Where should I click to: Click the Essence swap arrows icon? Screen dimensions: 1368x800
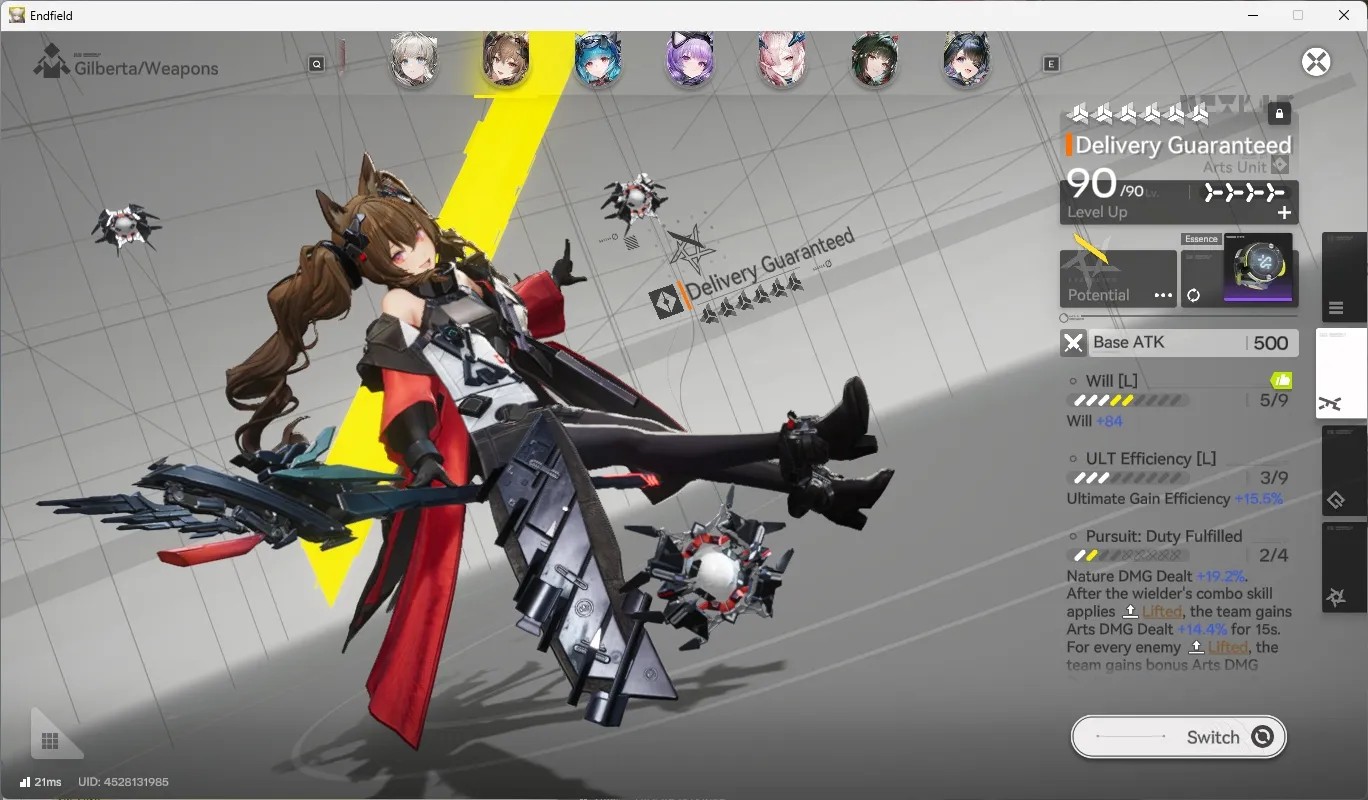1193,295
